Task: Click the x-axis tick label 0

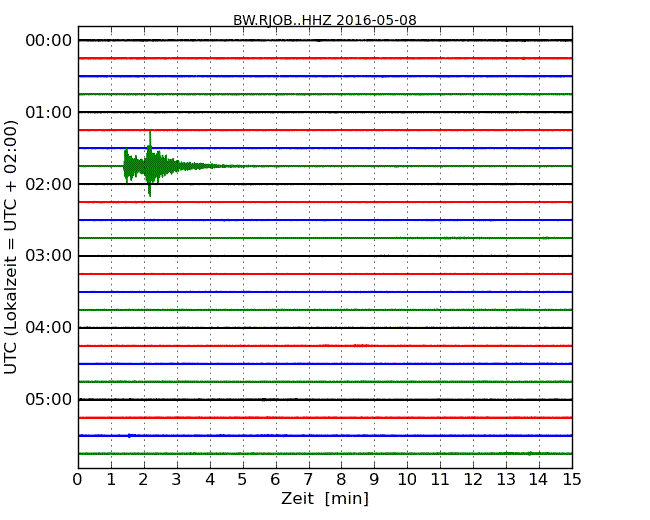Action: 78,480
